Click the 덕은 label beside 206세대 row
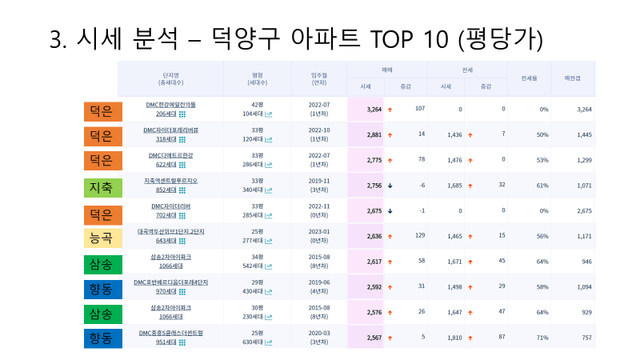The image size is (640, 360). [103, 111]
